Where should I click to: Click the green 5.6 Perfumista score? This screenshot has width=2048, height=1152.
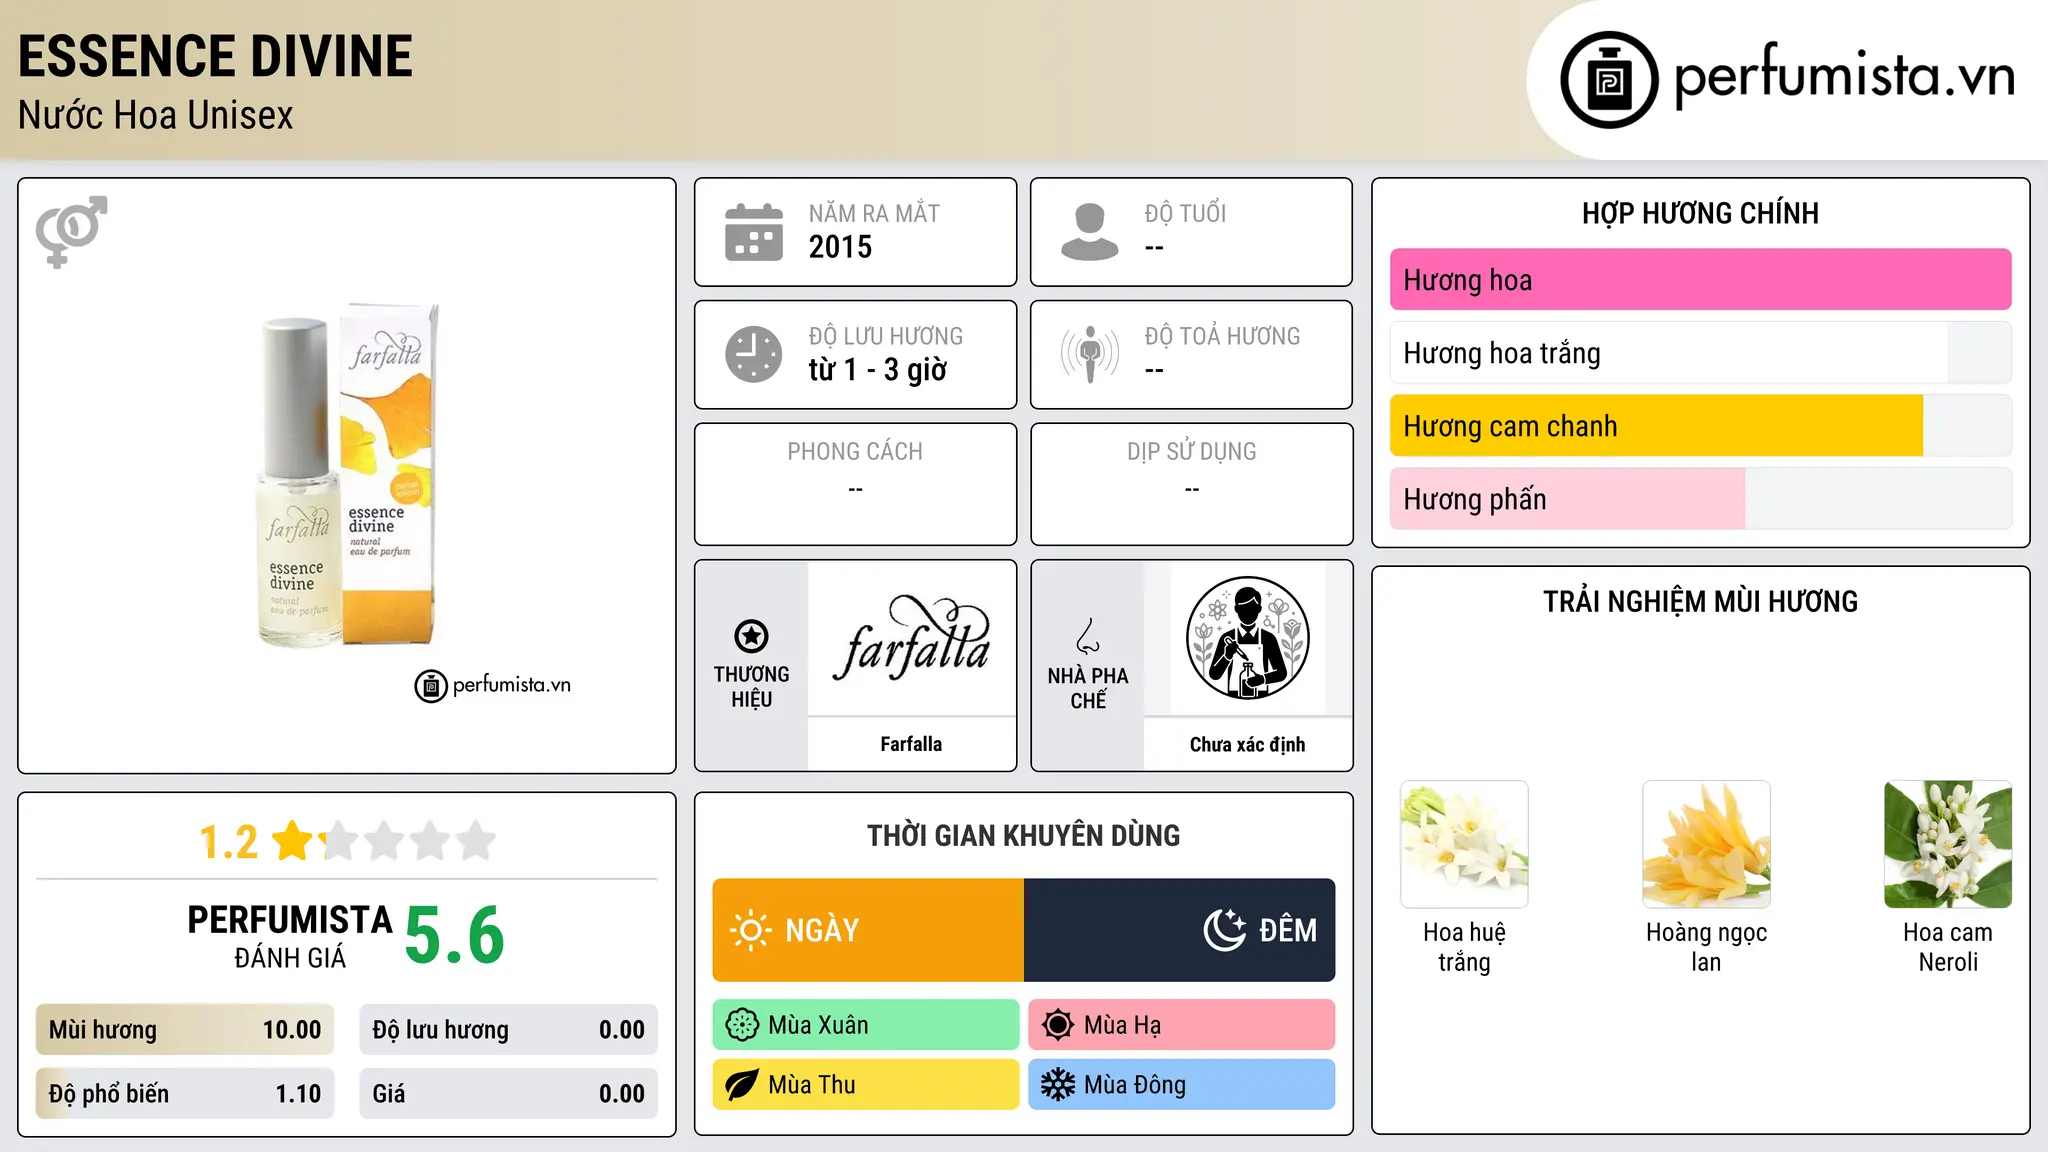[454, 935]
